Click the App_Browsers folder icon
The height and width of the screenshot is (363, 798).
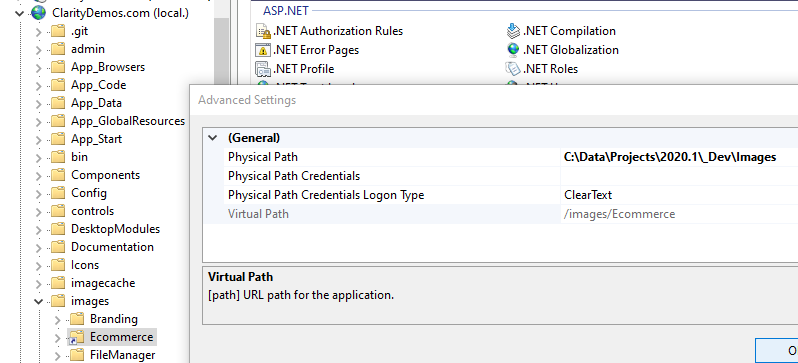tap(58, 67)
